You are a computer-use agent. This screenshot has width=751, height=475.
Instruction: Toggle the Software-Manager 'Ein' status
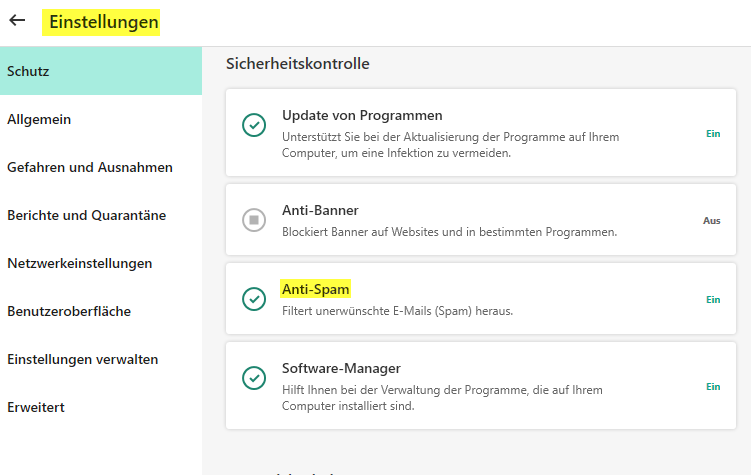(x=713, y=386)
